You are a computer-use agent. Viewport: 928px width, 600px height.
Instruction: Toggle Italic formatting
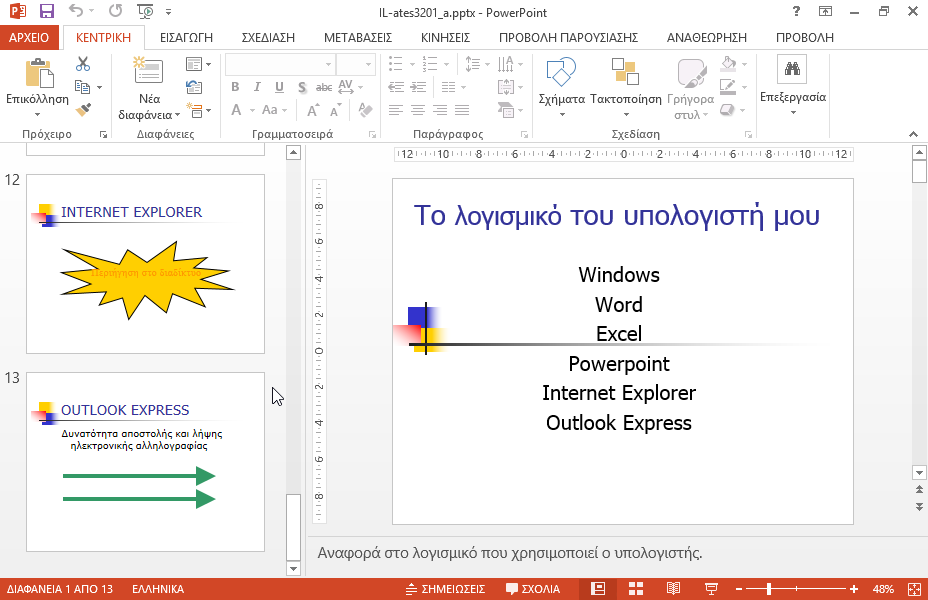coord(257,87)
